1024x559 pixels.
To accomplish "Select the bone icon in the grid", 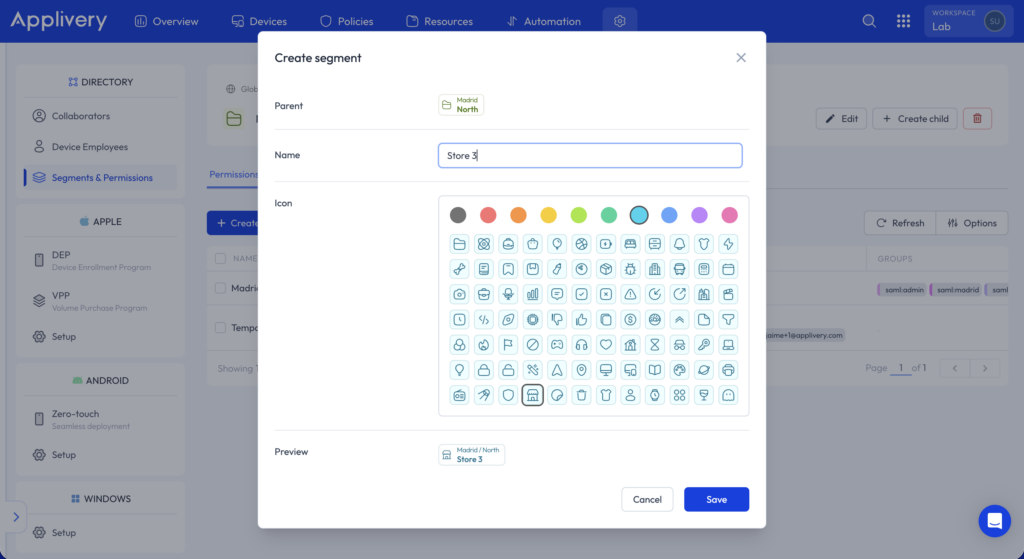I will pos(459,269).
